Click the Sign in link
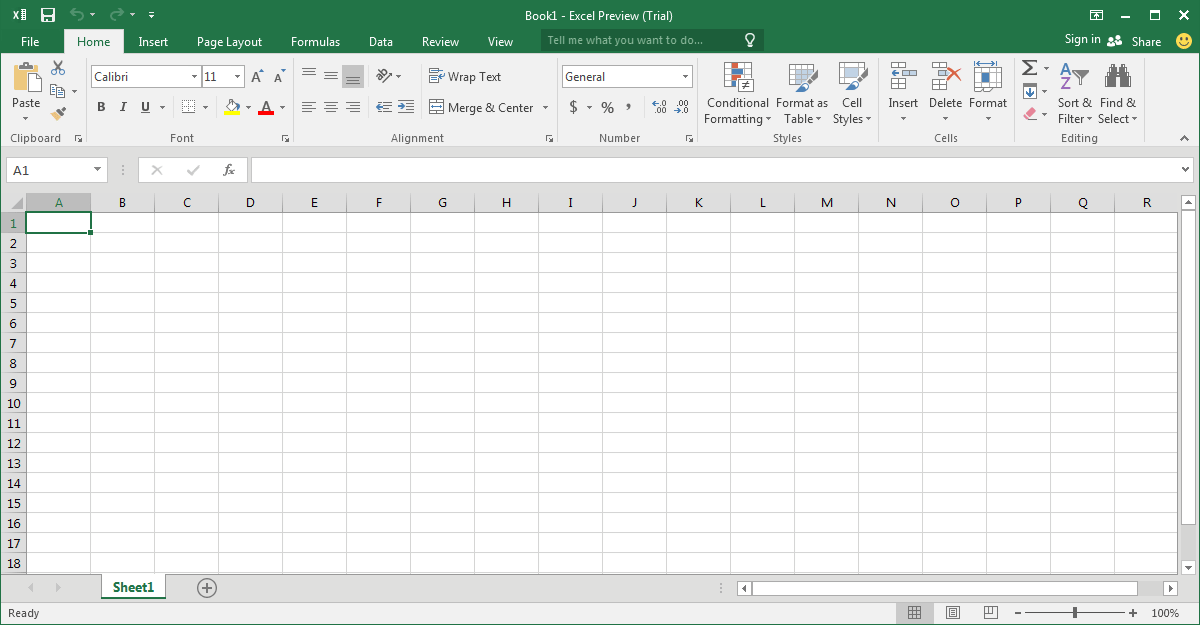The image size is (1200, 625). 1082,40
